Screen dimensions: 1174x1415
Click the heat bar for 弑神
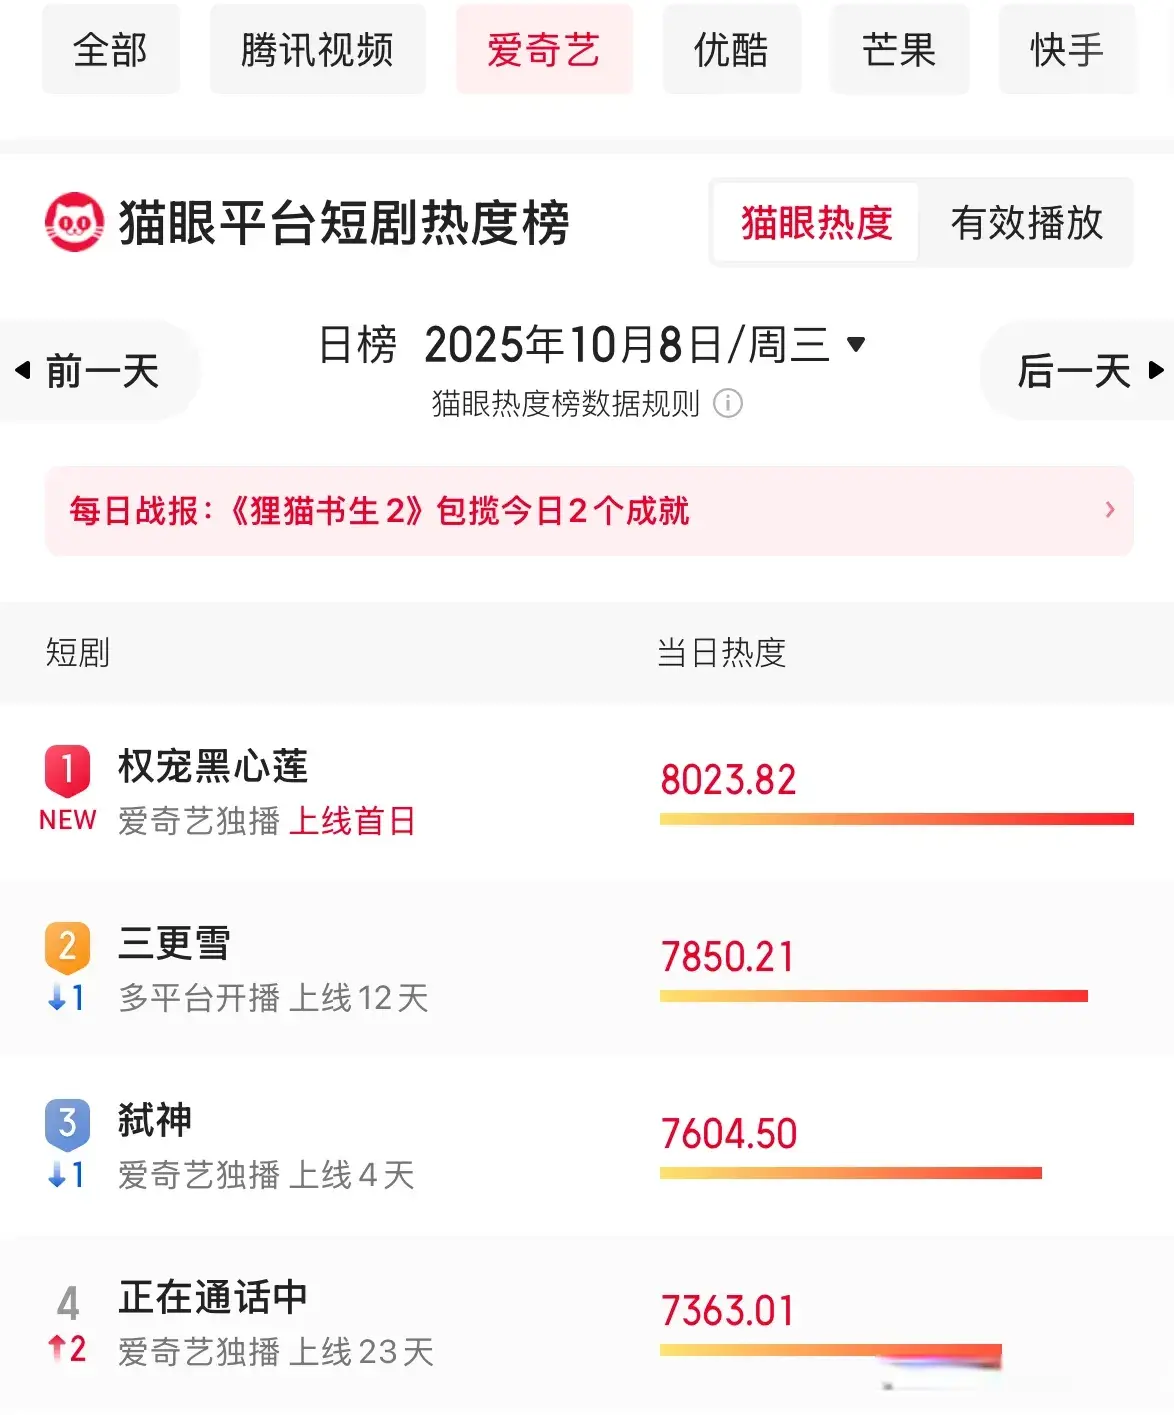coord(850,1172)
